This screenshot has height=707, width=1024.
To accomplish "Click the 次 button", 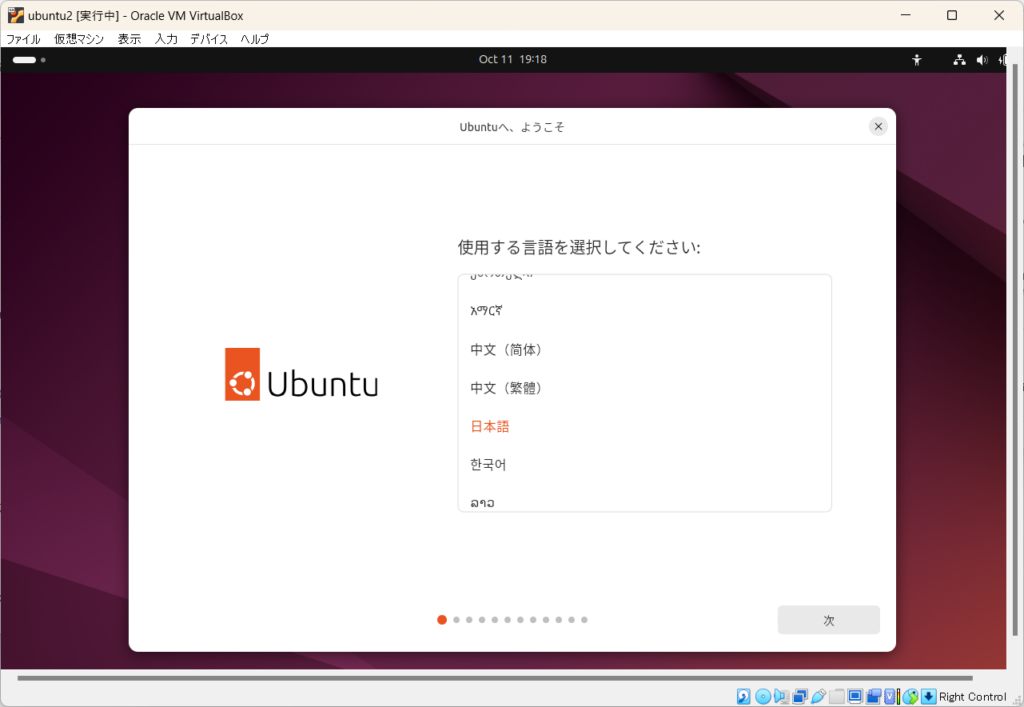I will click(x=829, y=620).
